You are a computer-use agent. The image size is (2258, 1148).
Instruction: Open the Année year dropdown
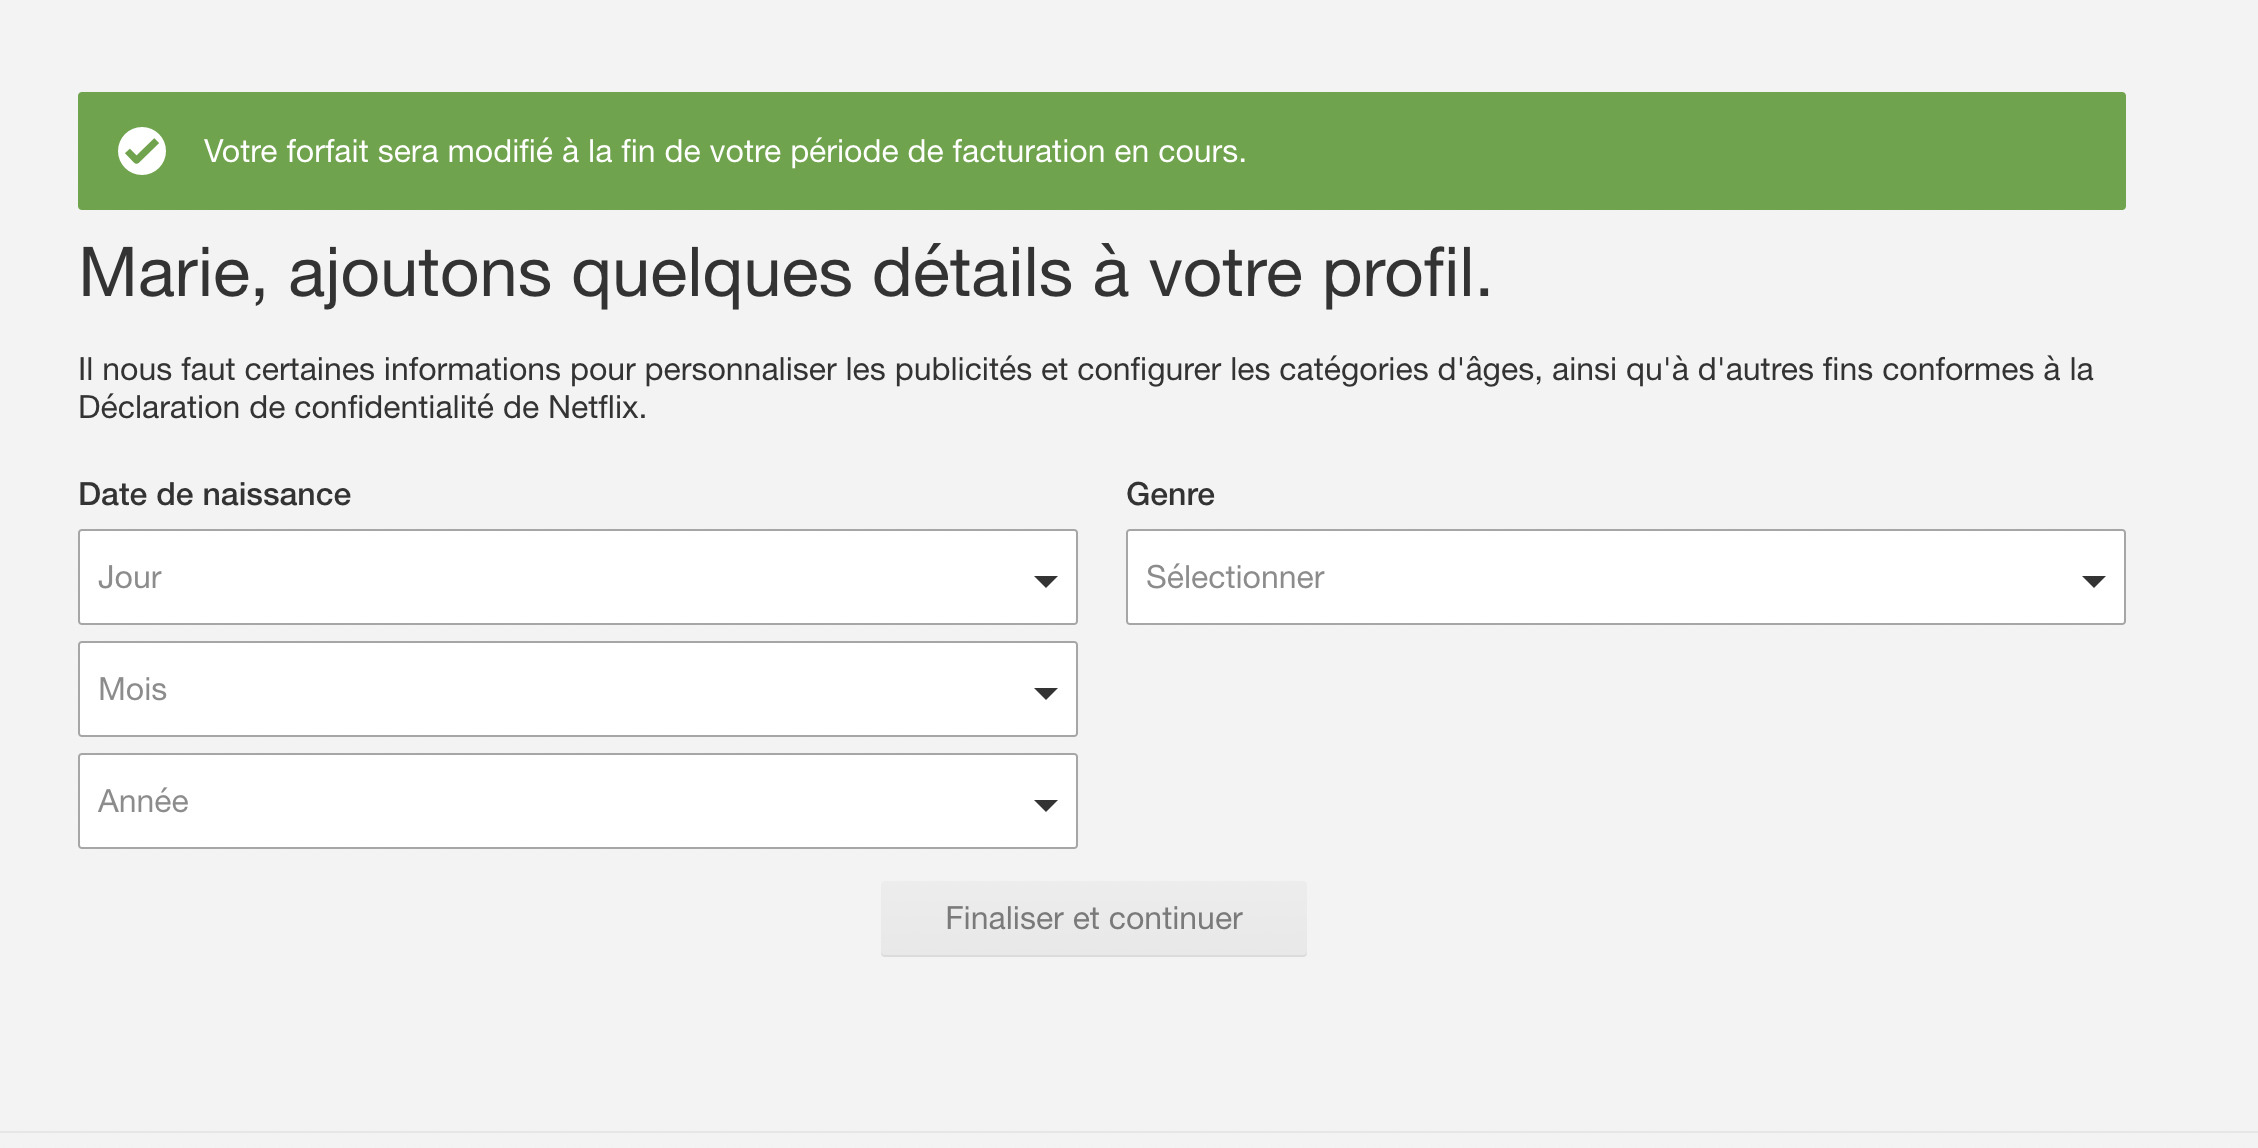tap(578, 801)
